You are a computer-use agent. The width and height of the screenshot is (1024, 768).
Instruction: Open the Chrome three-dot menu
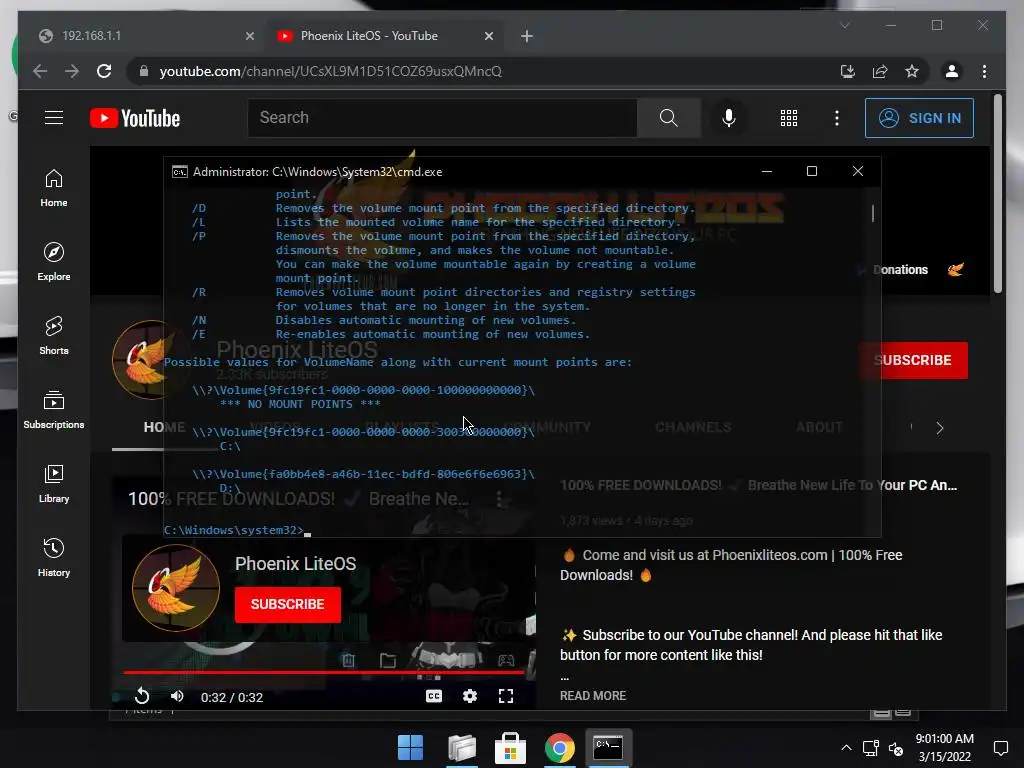click(984, 71)
